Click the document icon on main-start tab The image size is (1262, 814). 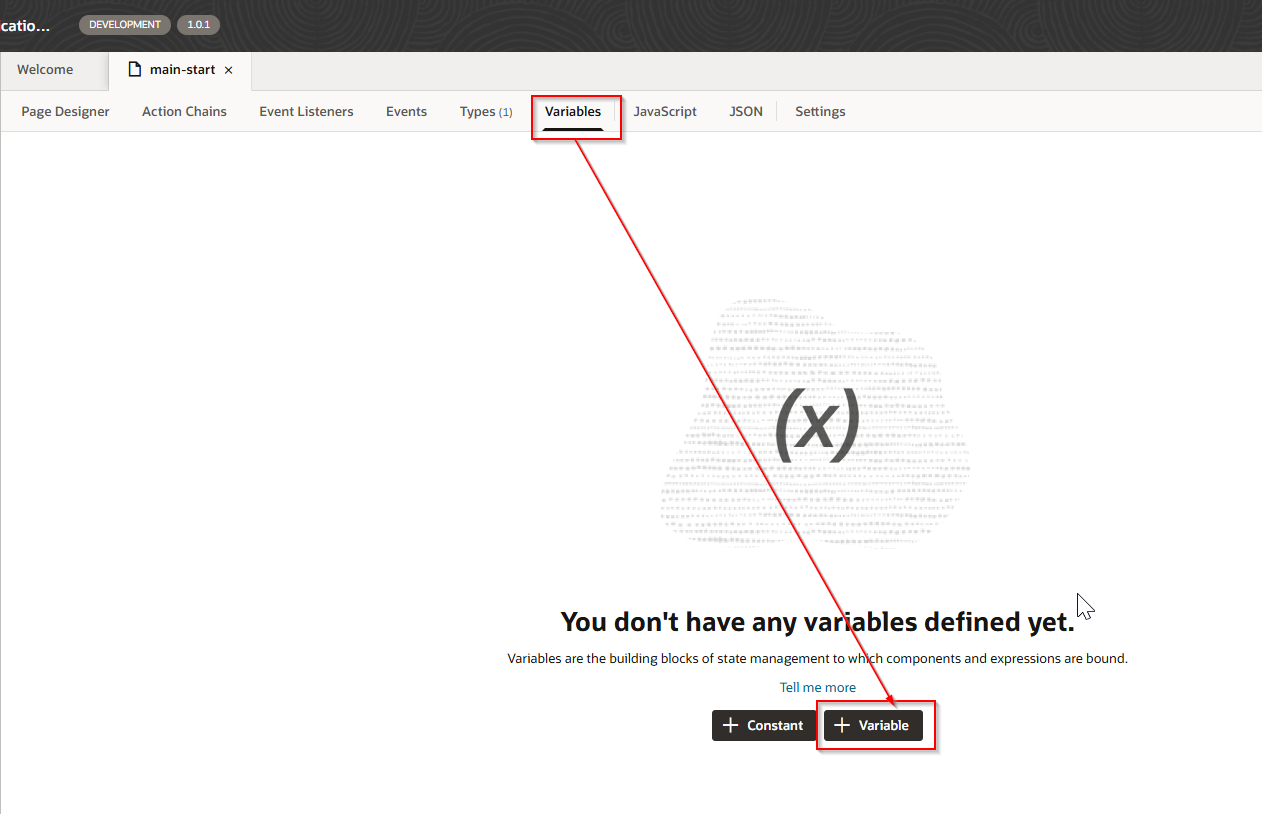134,70
